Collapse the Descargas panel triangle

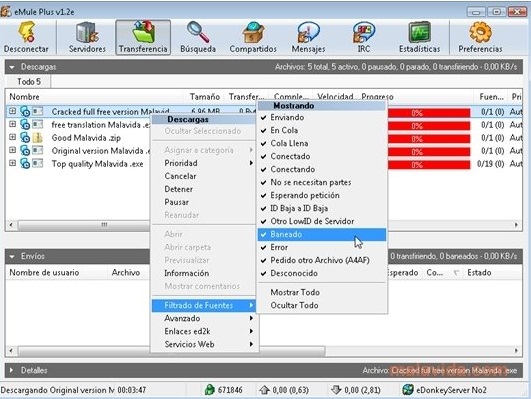(x=12, y=67)
